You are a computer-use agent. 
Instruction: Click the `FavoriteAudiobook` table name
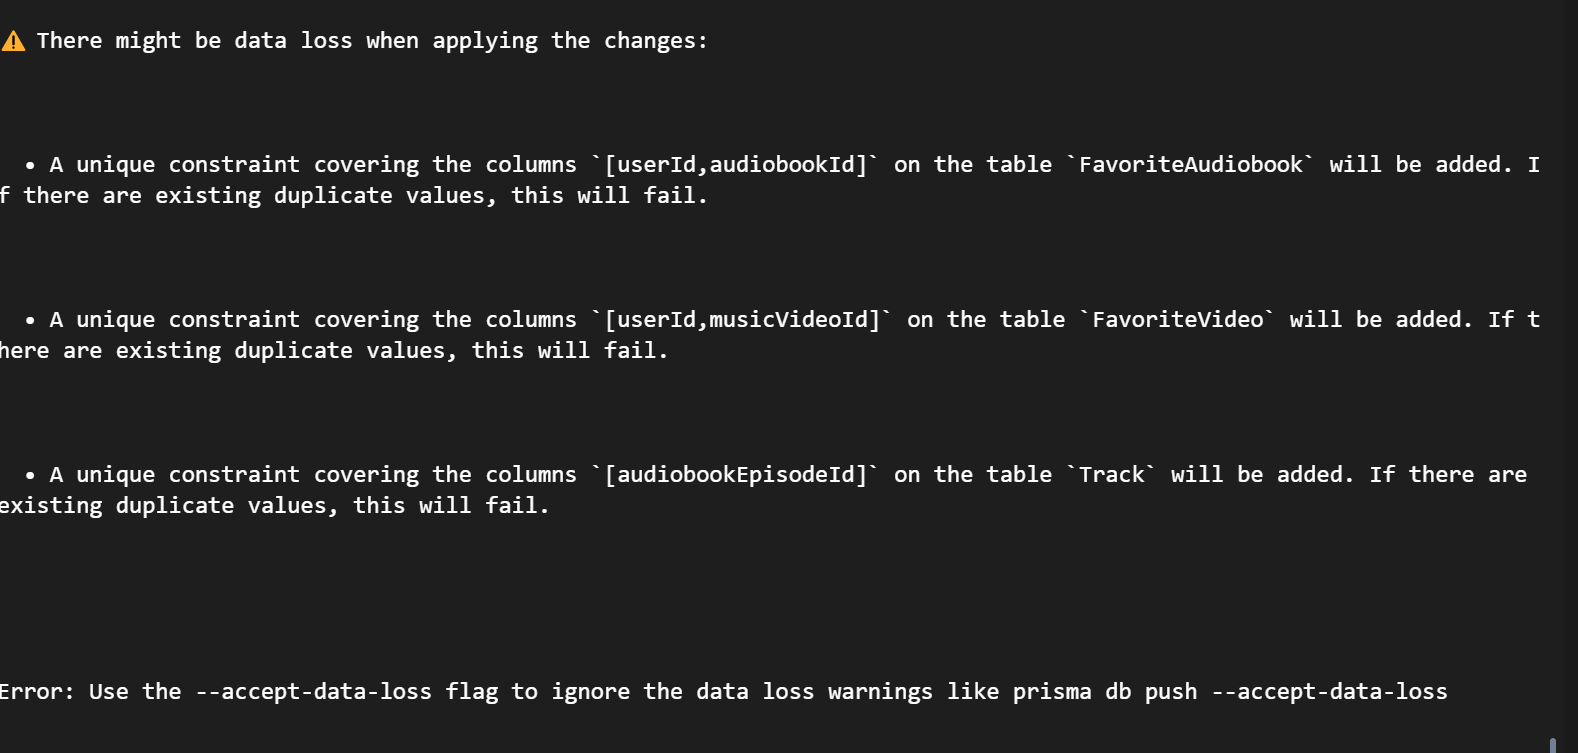(1190, 165)
